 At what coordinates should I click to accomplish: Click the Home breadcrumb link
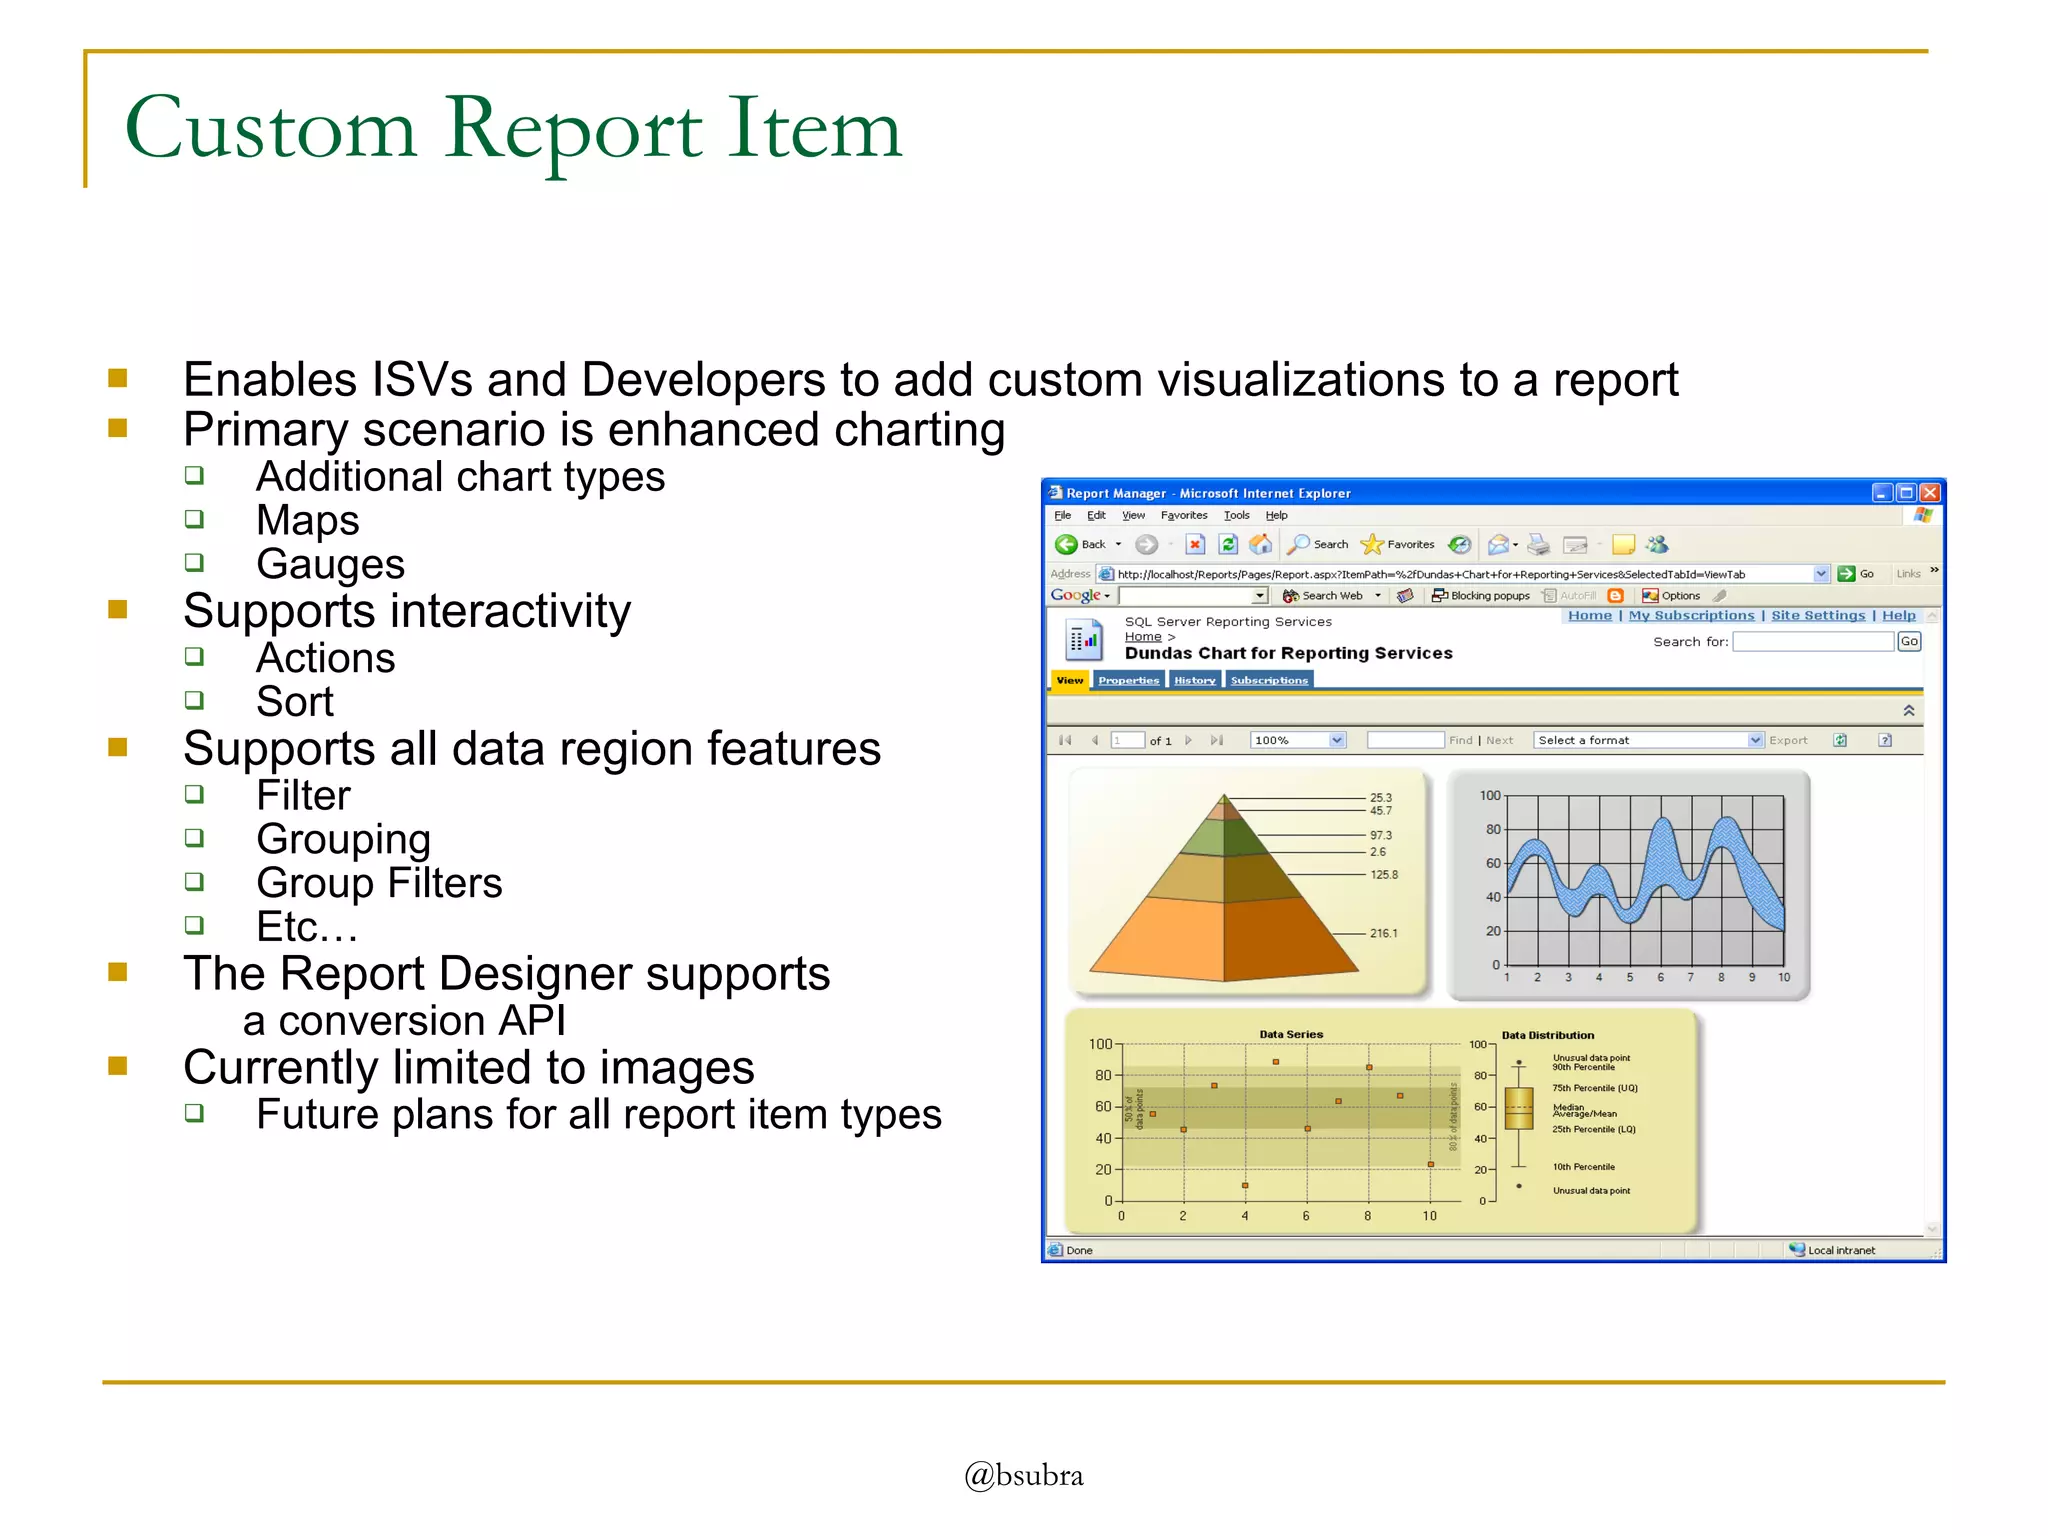coord(1143,637)
